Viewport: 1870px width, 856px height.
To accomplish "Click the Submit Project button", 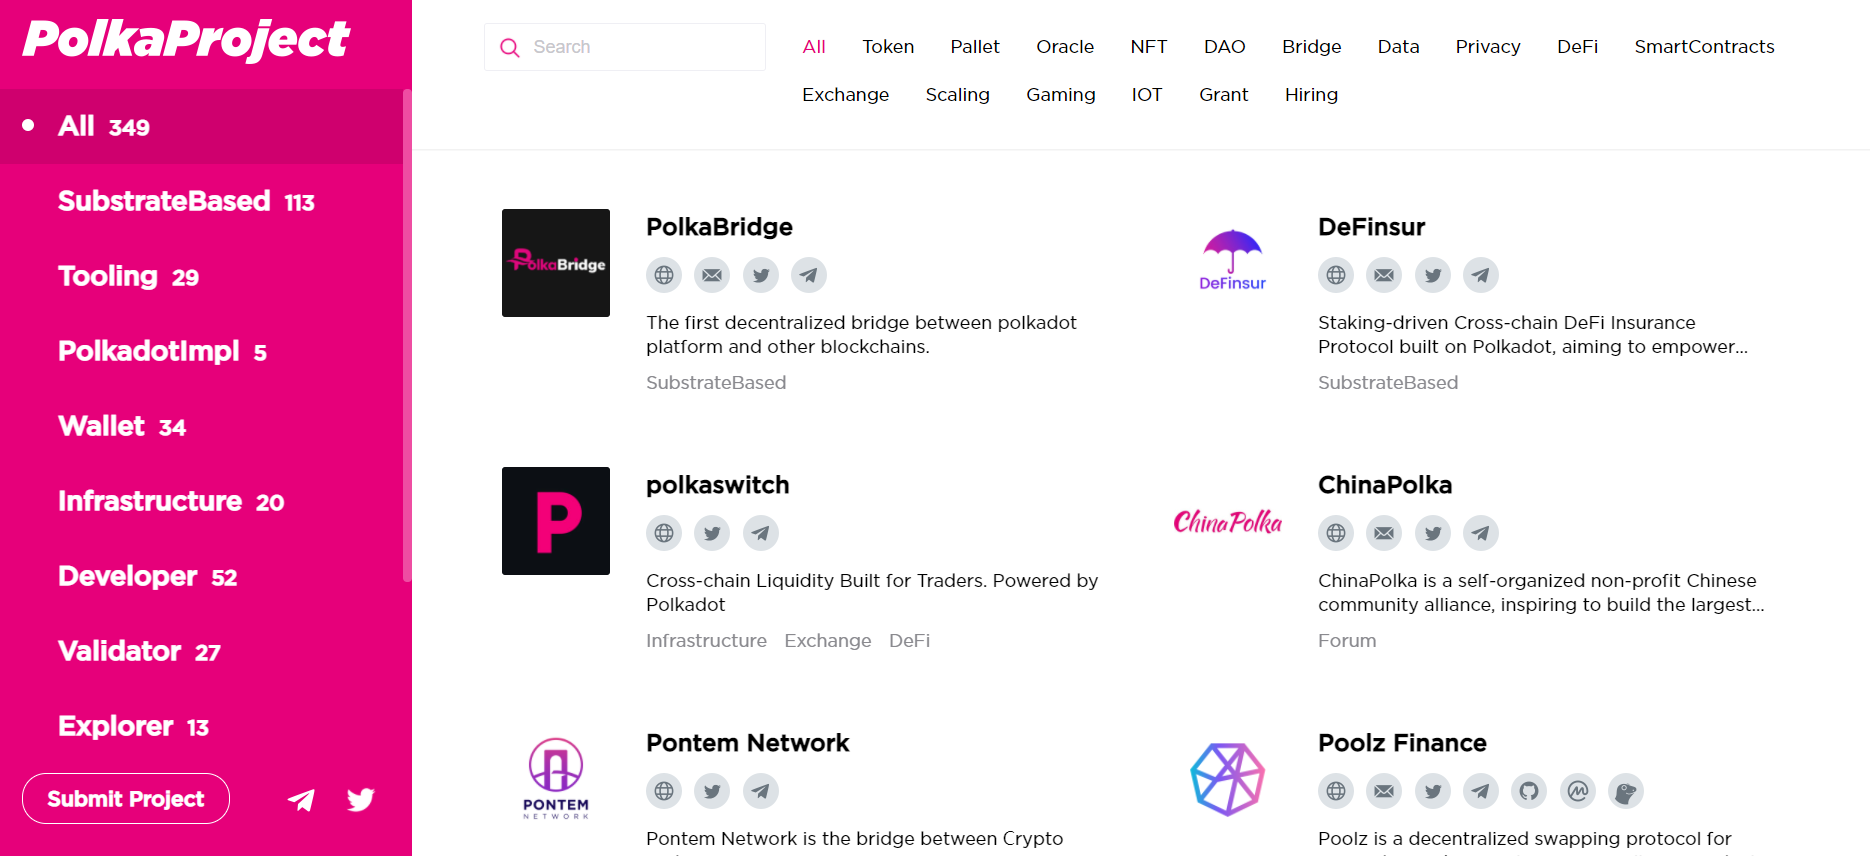I will pyautogui.click(x=126, y=799).
